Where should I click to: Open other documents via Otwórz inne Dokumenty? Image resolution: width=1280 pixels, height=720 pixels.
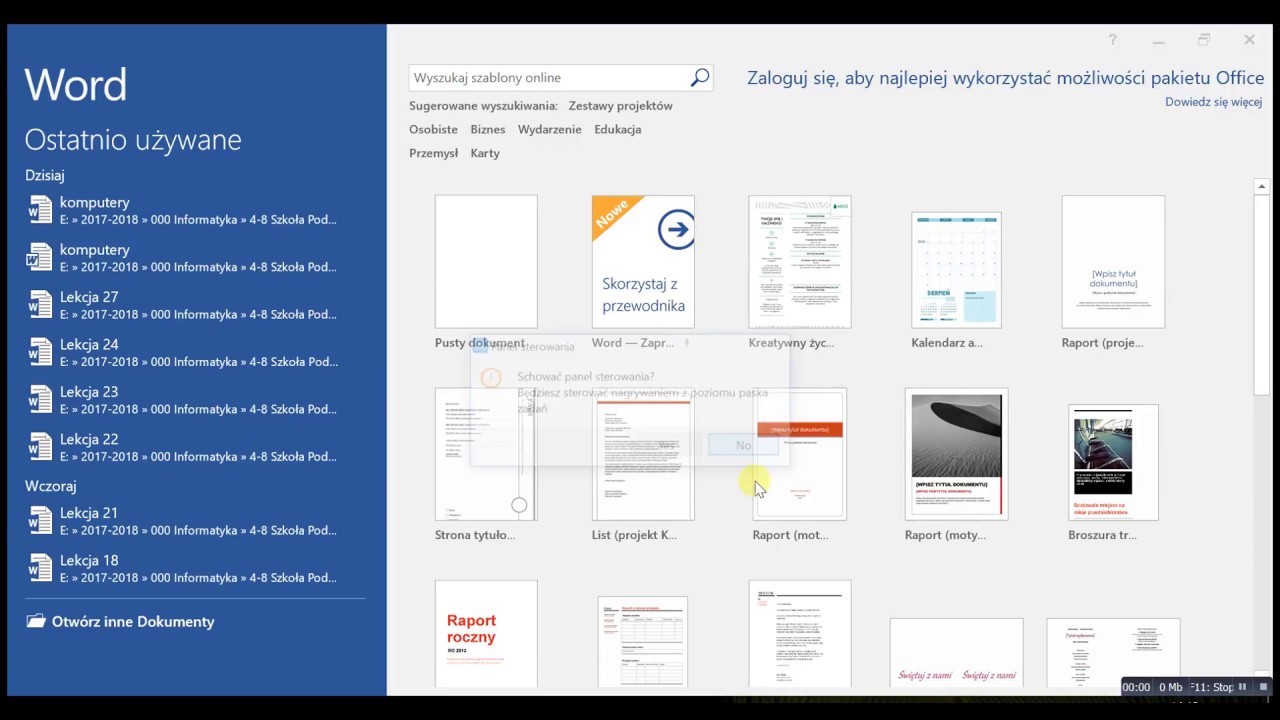coord(120,621)
